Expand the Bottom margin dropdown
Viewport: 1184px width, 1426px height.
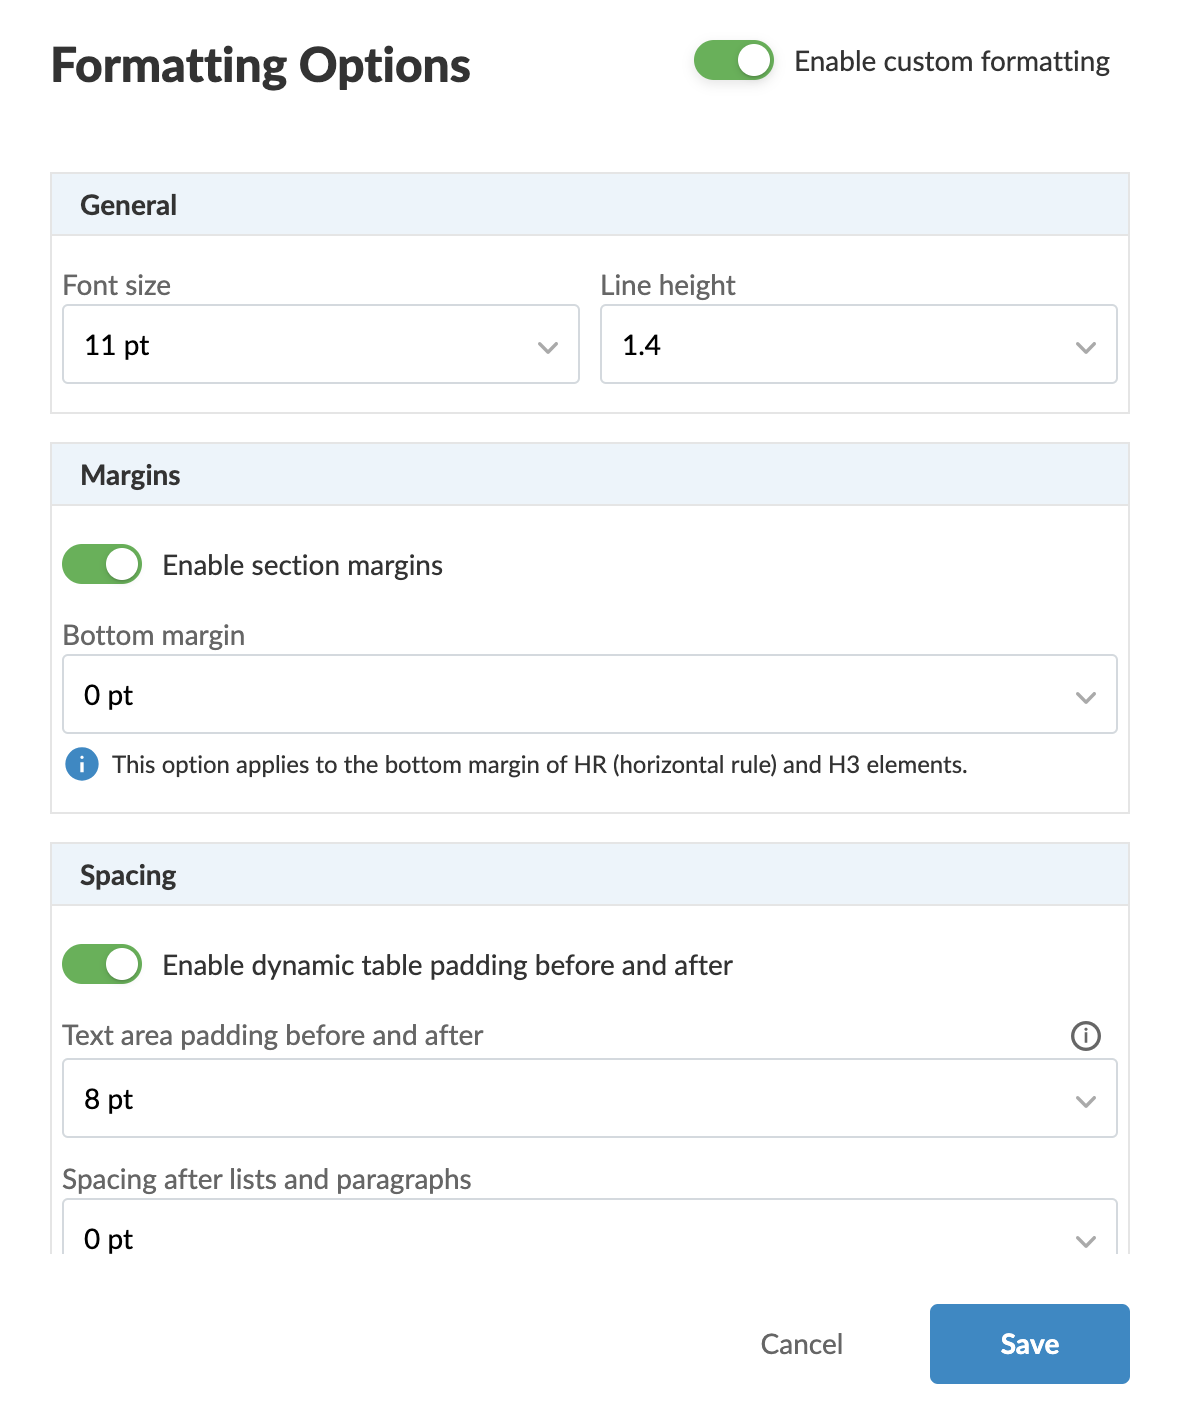coord(589,695)
